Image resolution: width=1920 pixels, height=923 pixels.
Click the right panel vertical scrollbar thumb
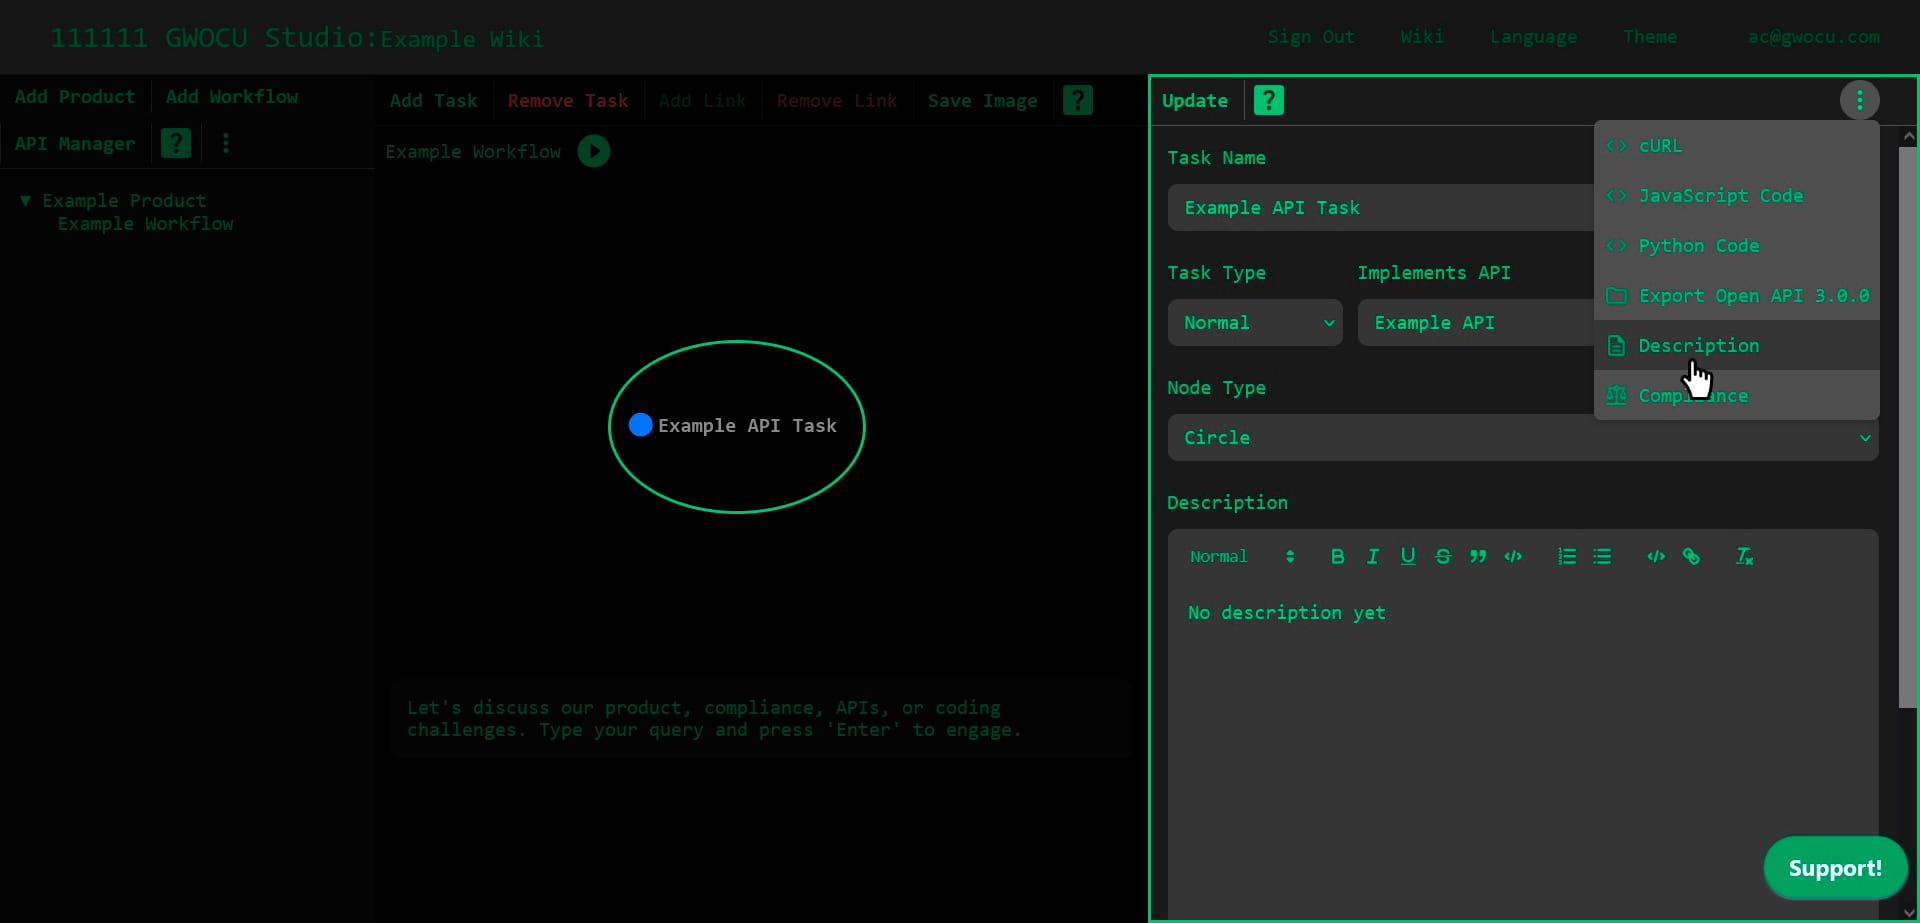pyautogui.click(x=1908, y=427)
